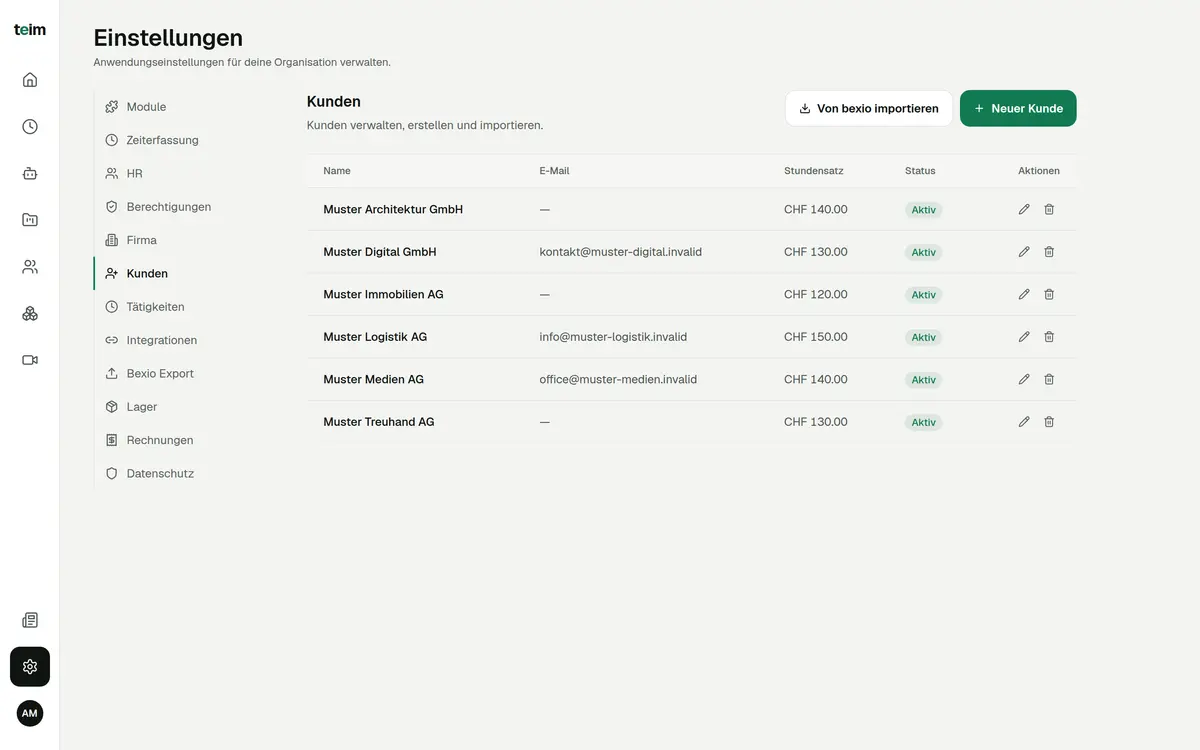Select the Muster Immobilien AG name
This screenshot has height=750, width=1200.
383,294
